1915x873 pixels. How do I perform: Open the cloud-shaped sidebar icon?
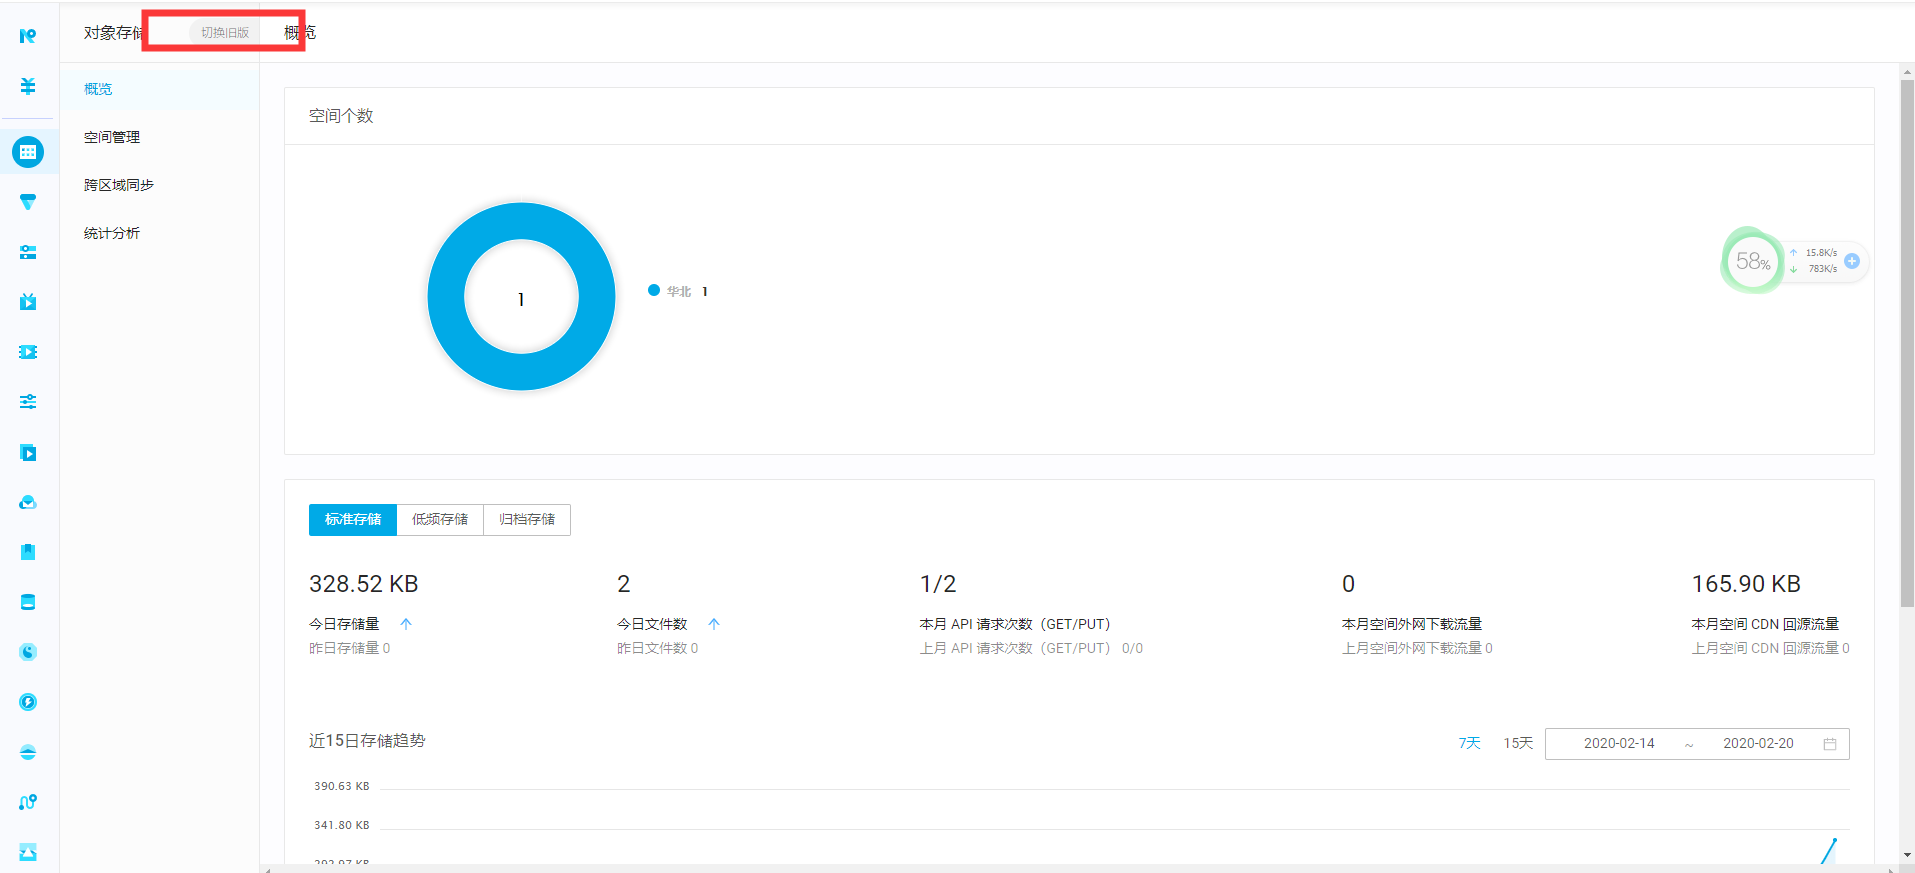tap(28, 502)
